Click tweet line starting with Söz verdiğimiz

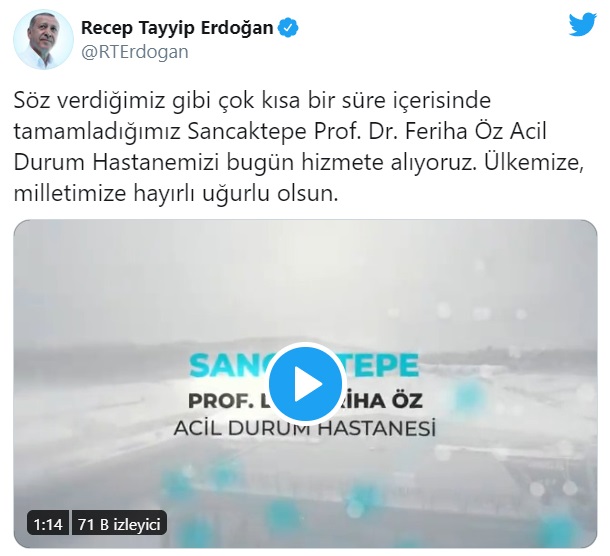coord(252,101)
